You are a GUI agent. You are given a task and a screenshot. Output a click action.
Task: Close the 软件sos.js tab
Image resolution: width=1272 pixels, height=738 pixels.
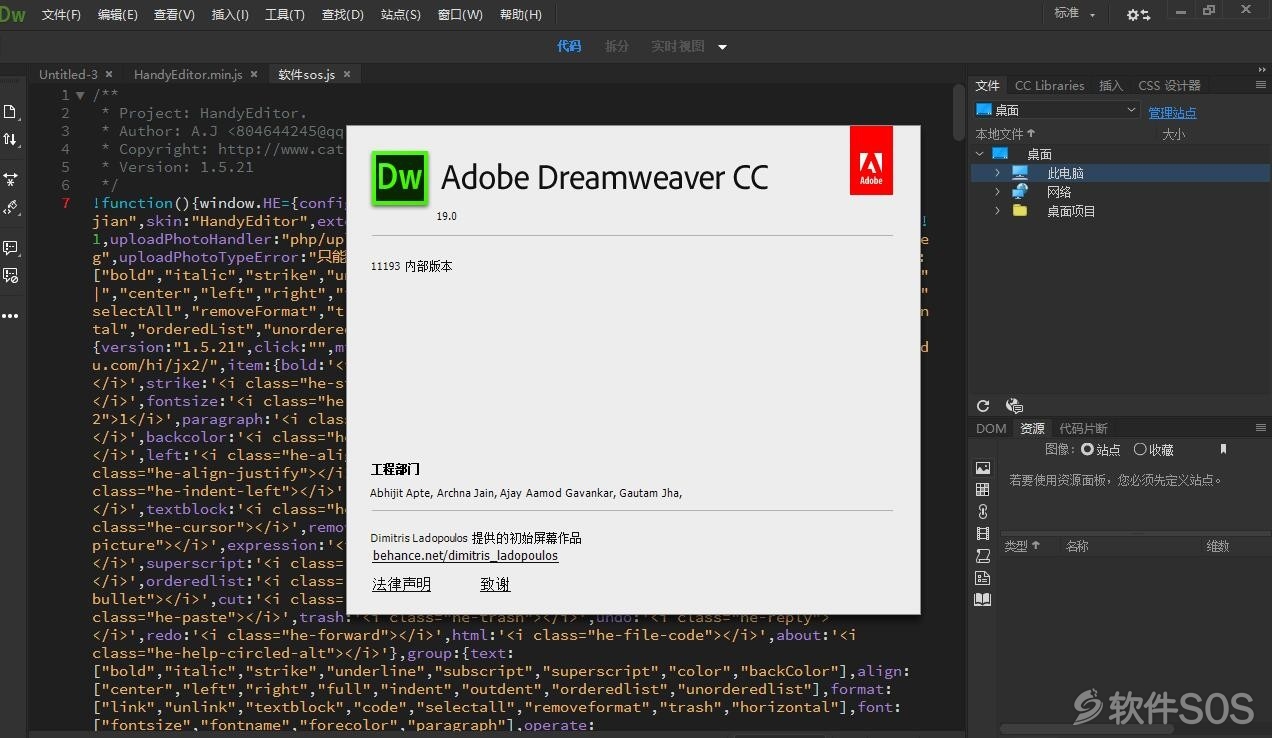coord(347,74)
